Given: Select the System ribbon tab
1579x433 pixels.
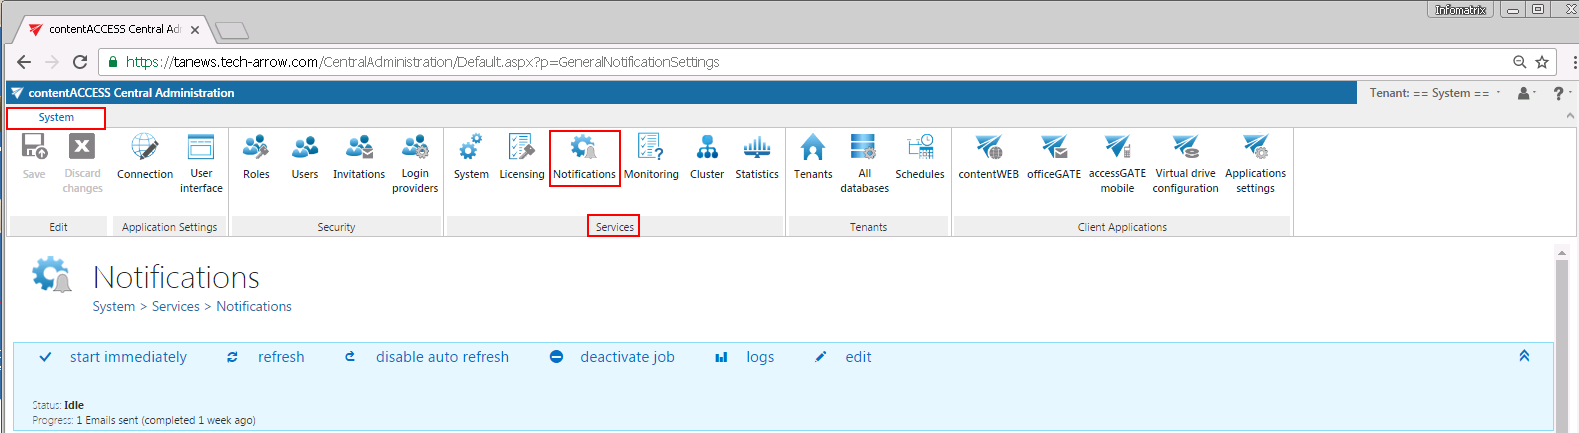Looking at the screenshot, I should [56, 117].
